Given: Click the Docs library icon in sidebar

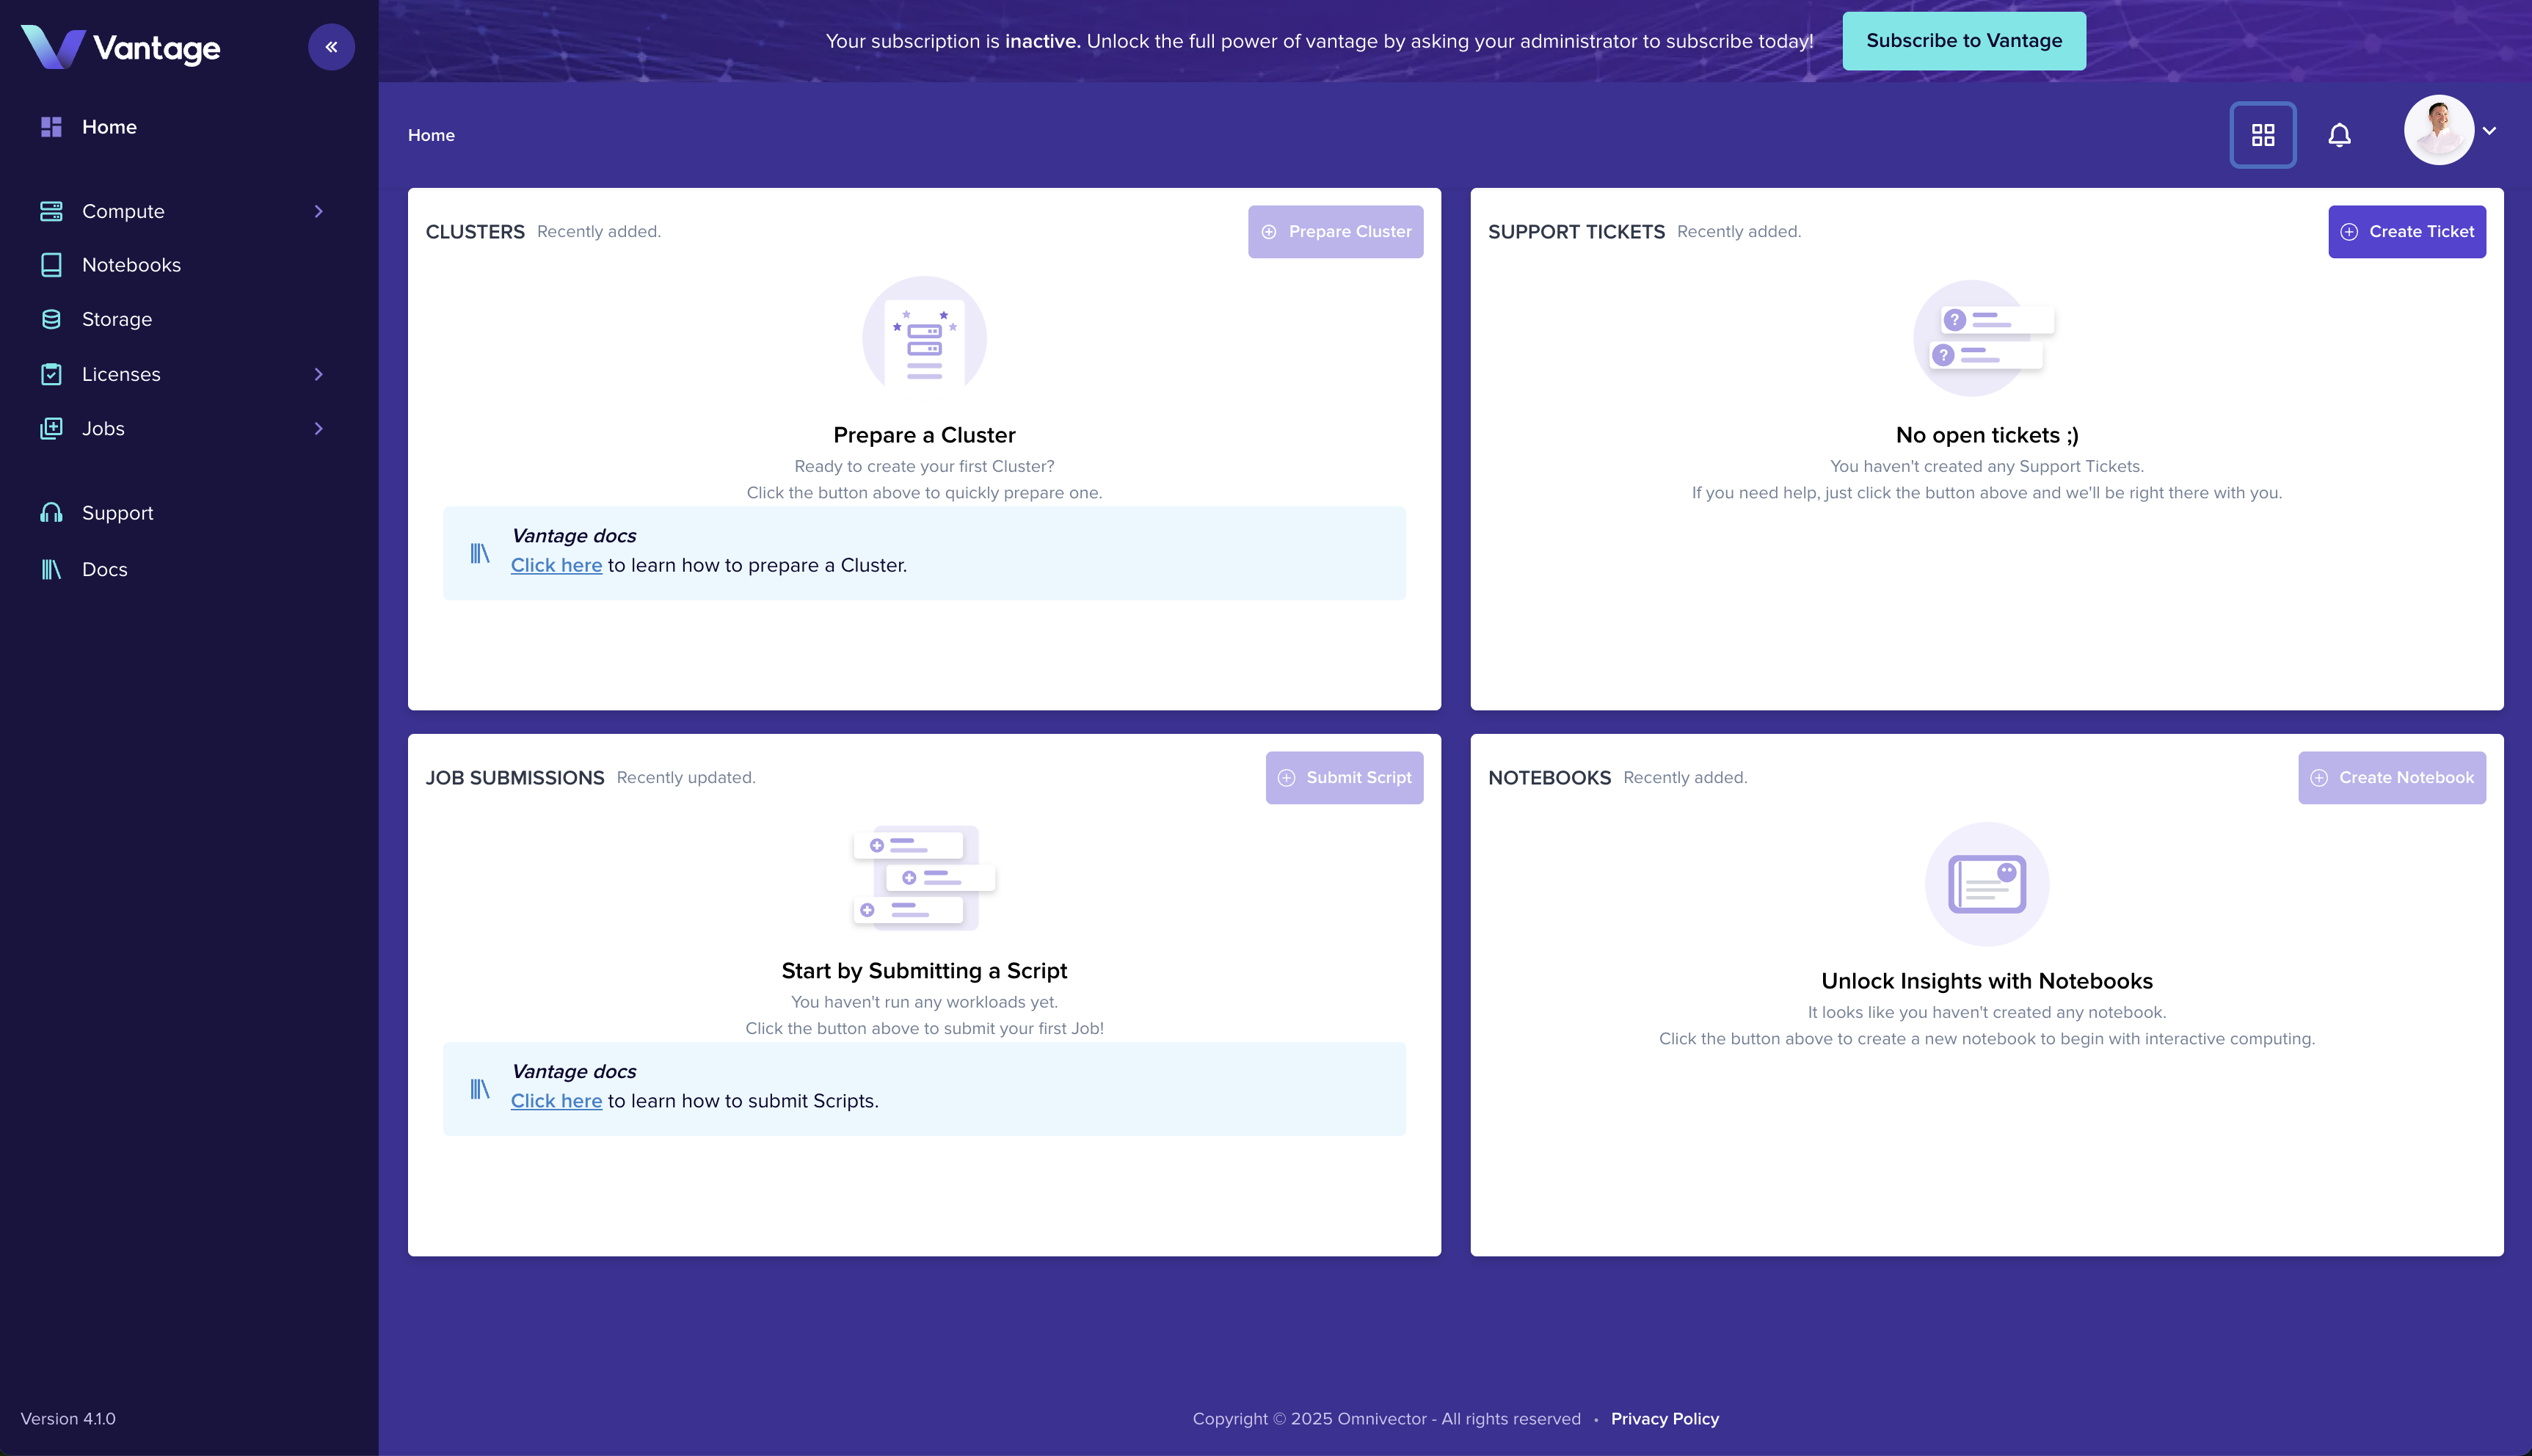Looking at the screenshot, I should (x=51, y=569).
